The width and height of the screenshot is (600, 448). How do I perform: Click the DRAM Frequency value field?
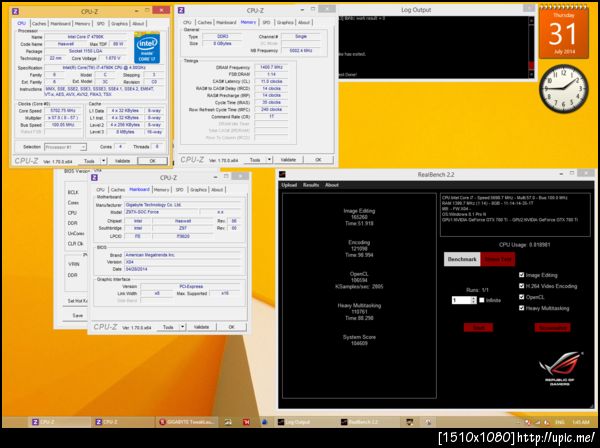(271, 67)
